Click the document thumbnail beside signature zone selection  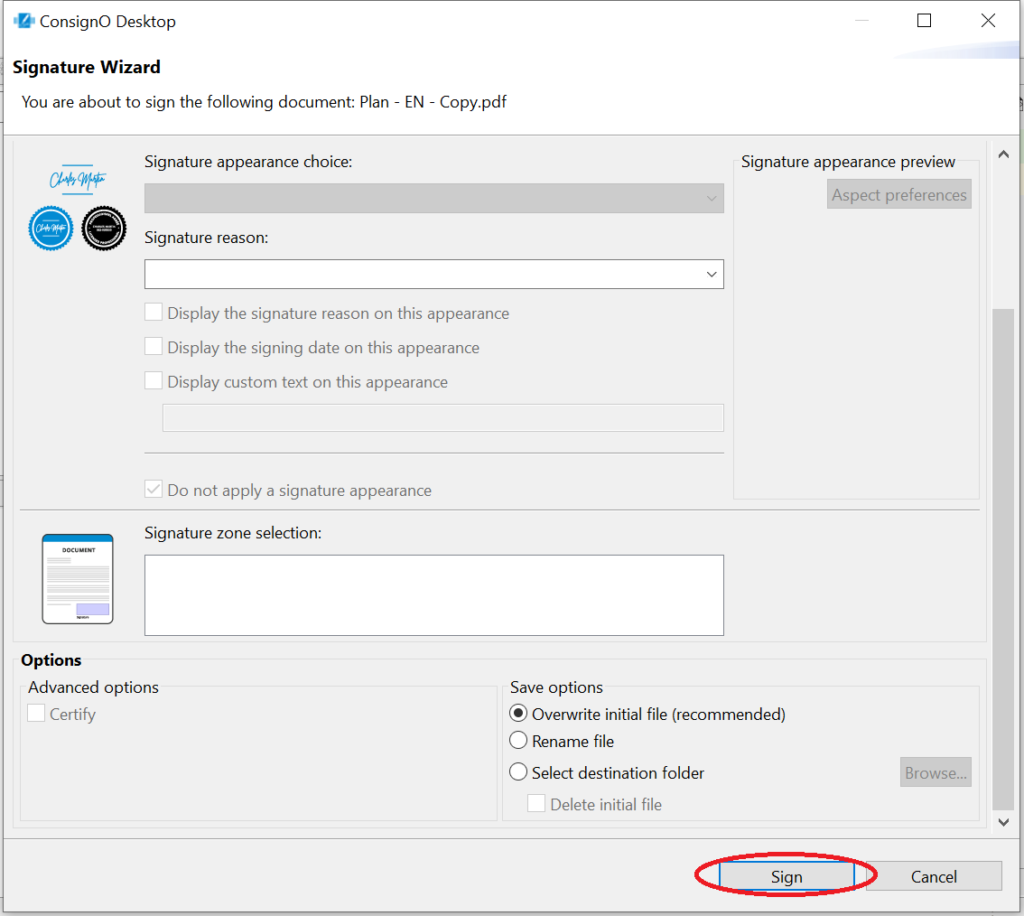pos(76,577)
